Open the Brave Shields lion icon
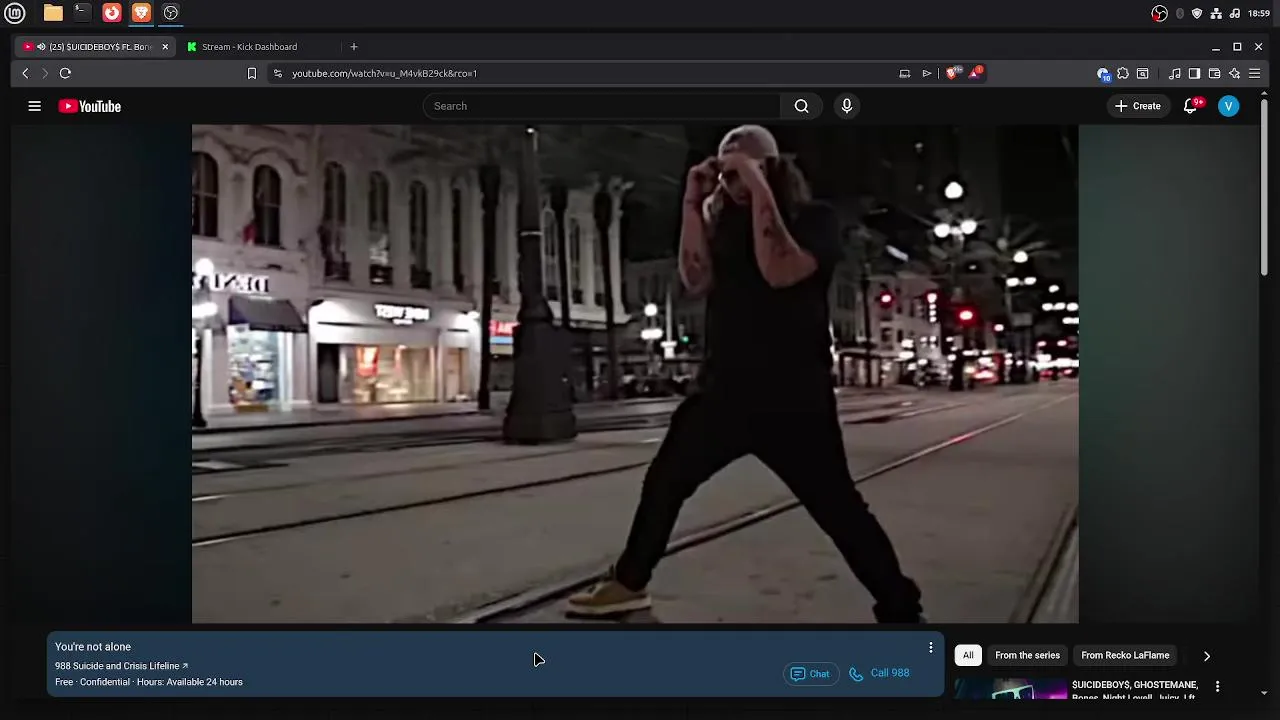Viewport: 1280px width, 720px height. point(953,73)
